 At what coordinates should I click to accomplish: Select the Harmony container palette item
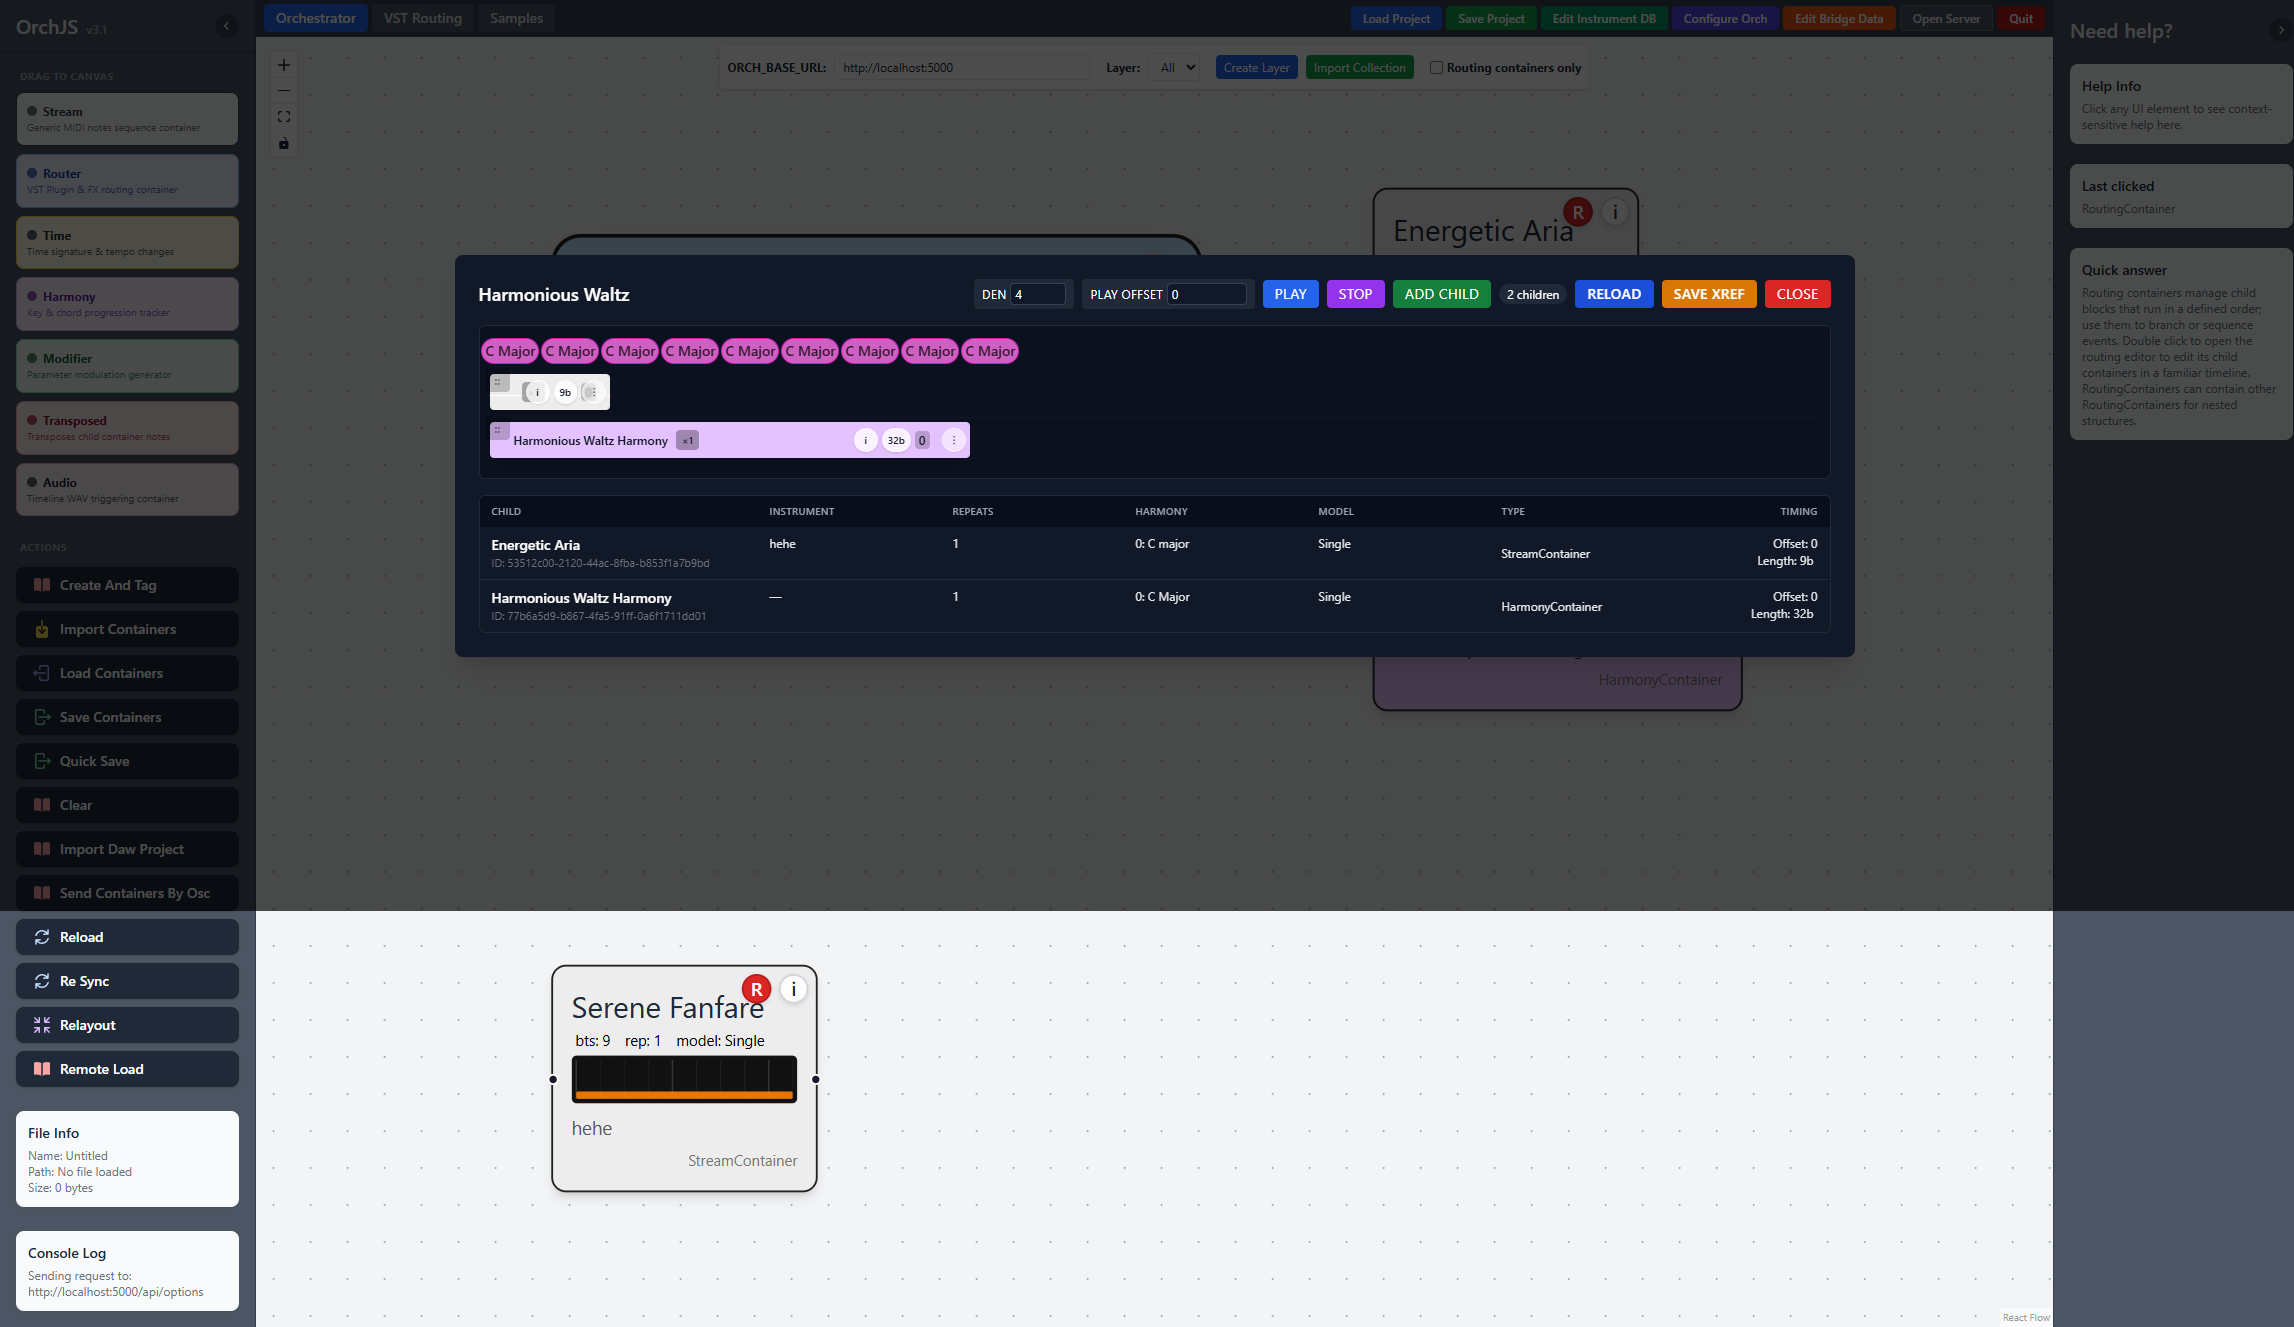(127, 304)
